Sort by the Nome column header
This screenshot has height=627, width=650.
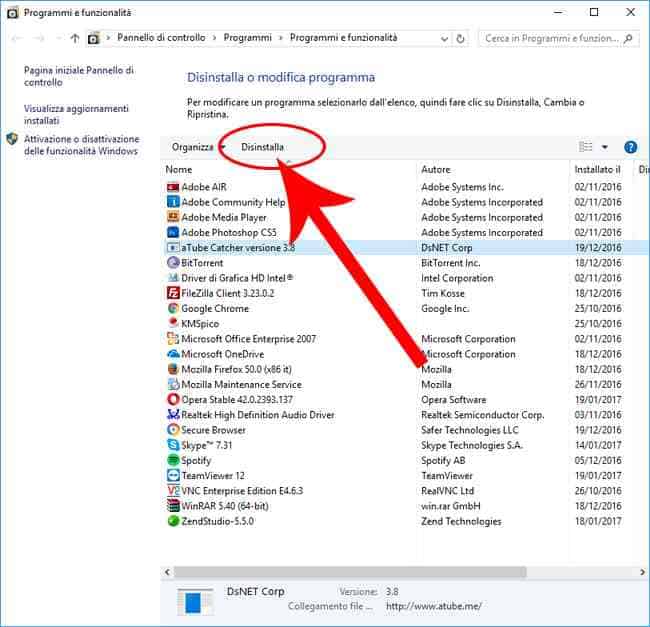point(179,169)
